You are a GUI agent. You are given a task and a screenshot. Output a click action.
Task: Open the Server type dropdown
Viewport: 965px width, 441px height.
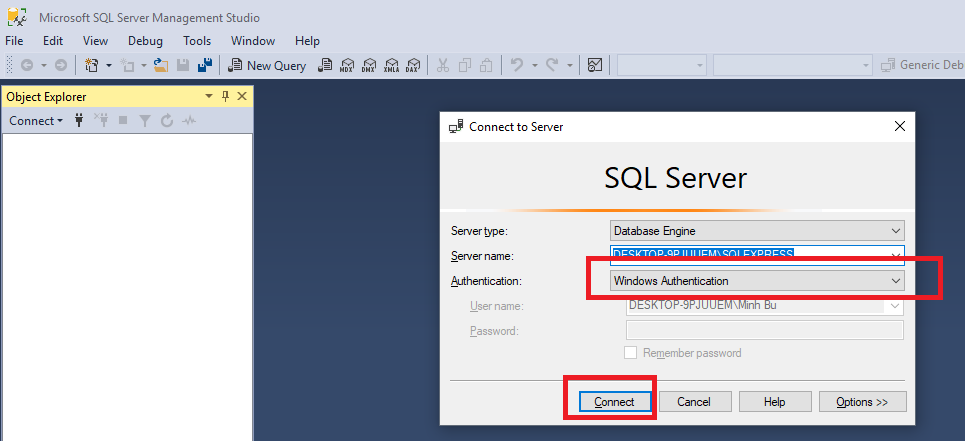[x=757, y=231]
